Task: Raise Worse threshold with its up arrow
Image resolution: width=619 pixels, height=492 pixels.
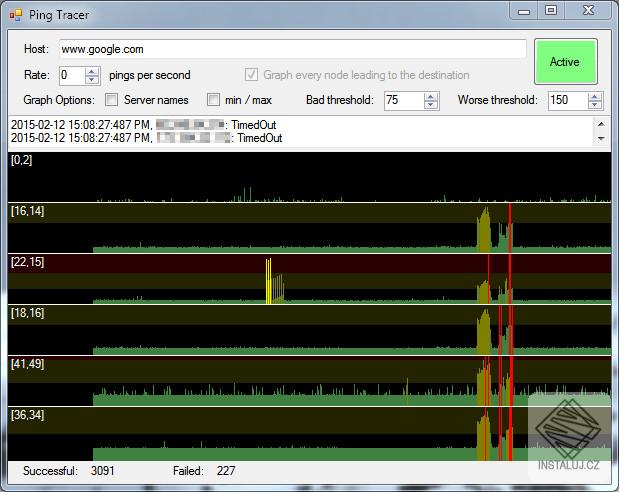Action: click(595, 96)
